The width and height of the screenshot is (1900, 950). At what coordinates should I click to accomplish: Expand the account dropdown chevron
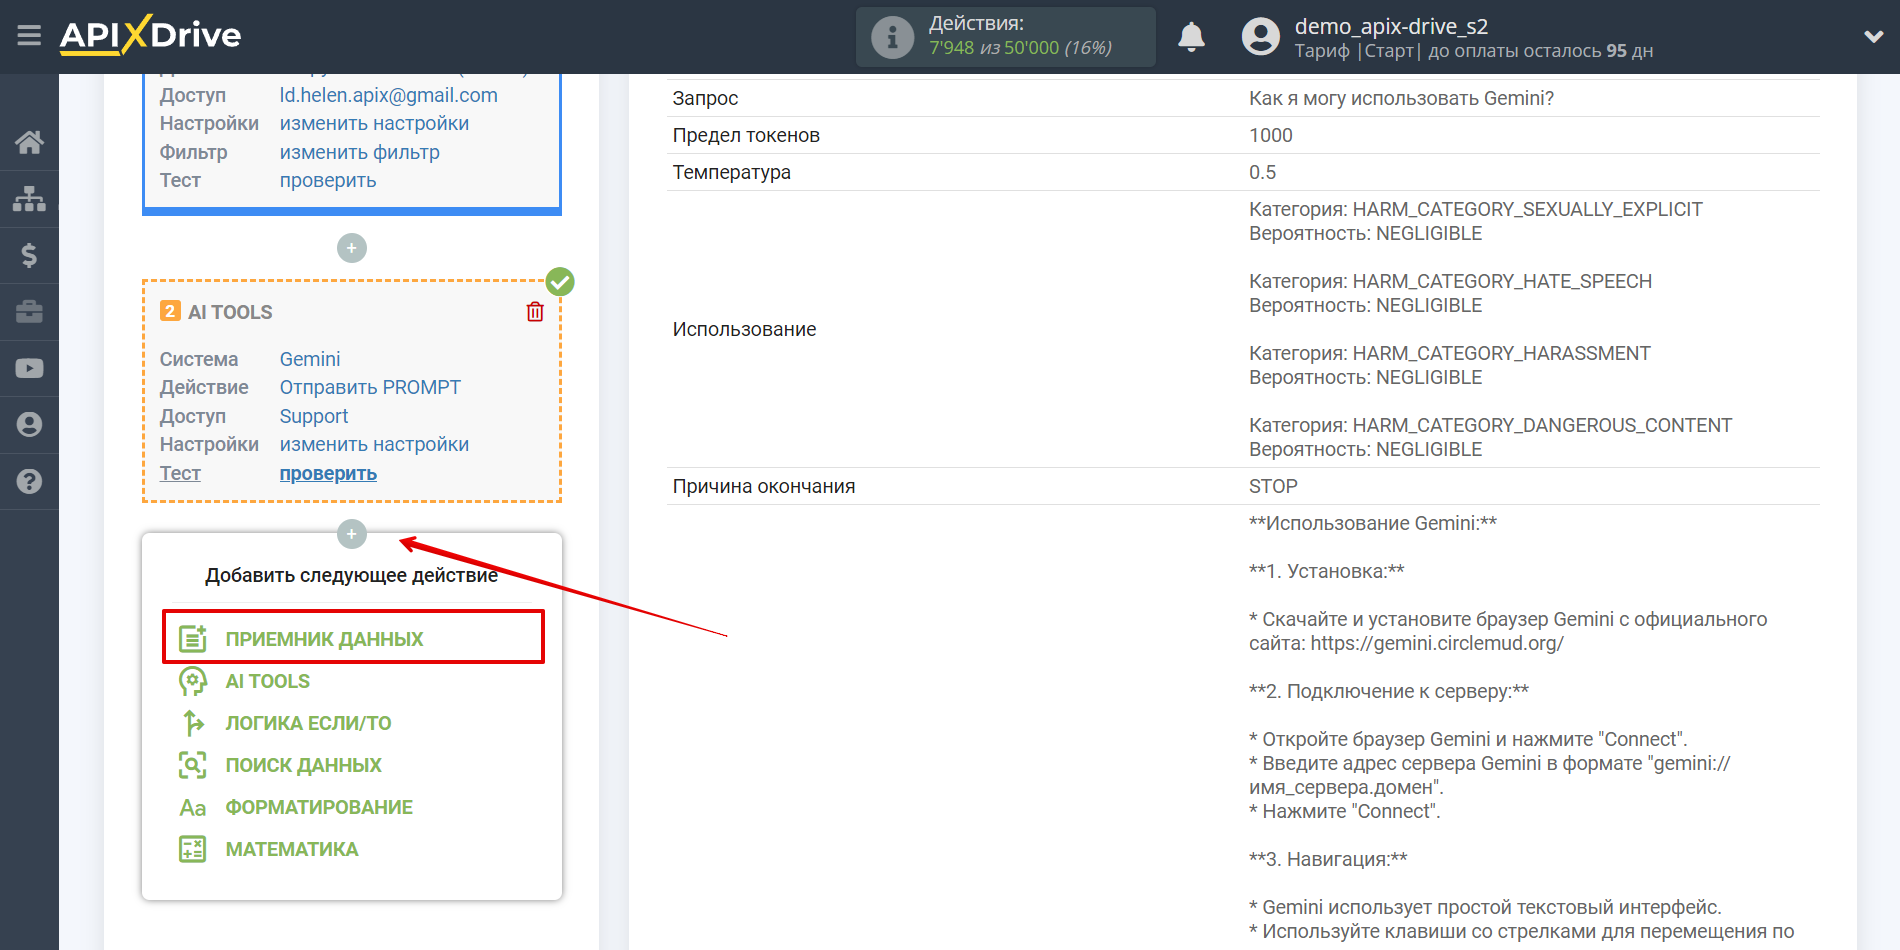pyautogui.click(x=1873, y=37)
